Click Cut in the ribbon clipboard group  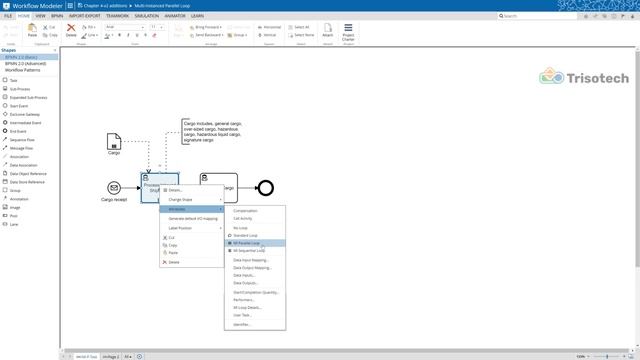coord(49,27)
